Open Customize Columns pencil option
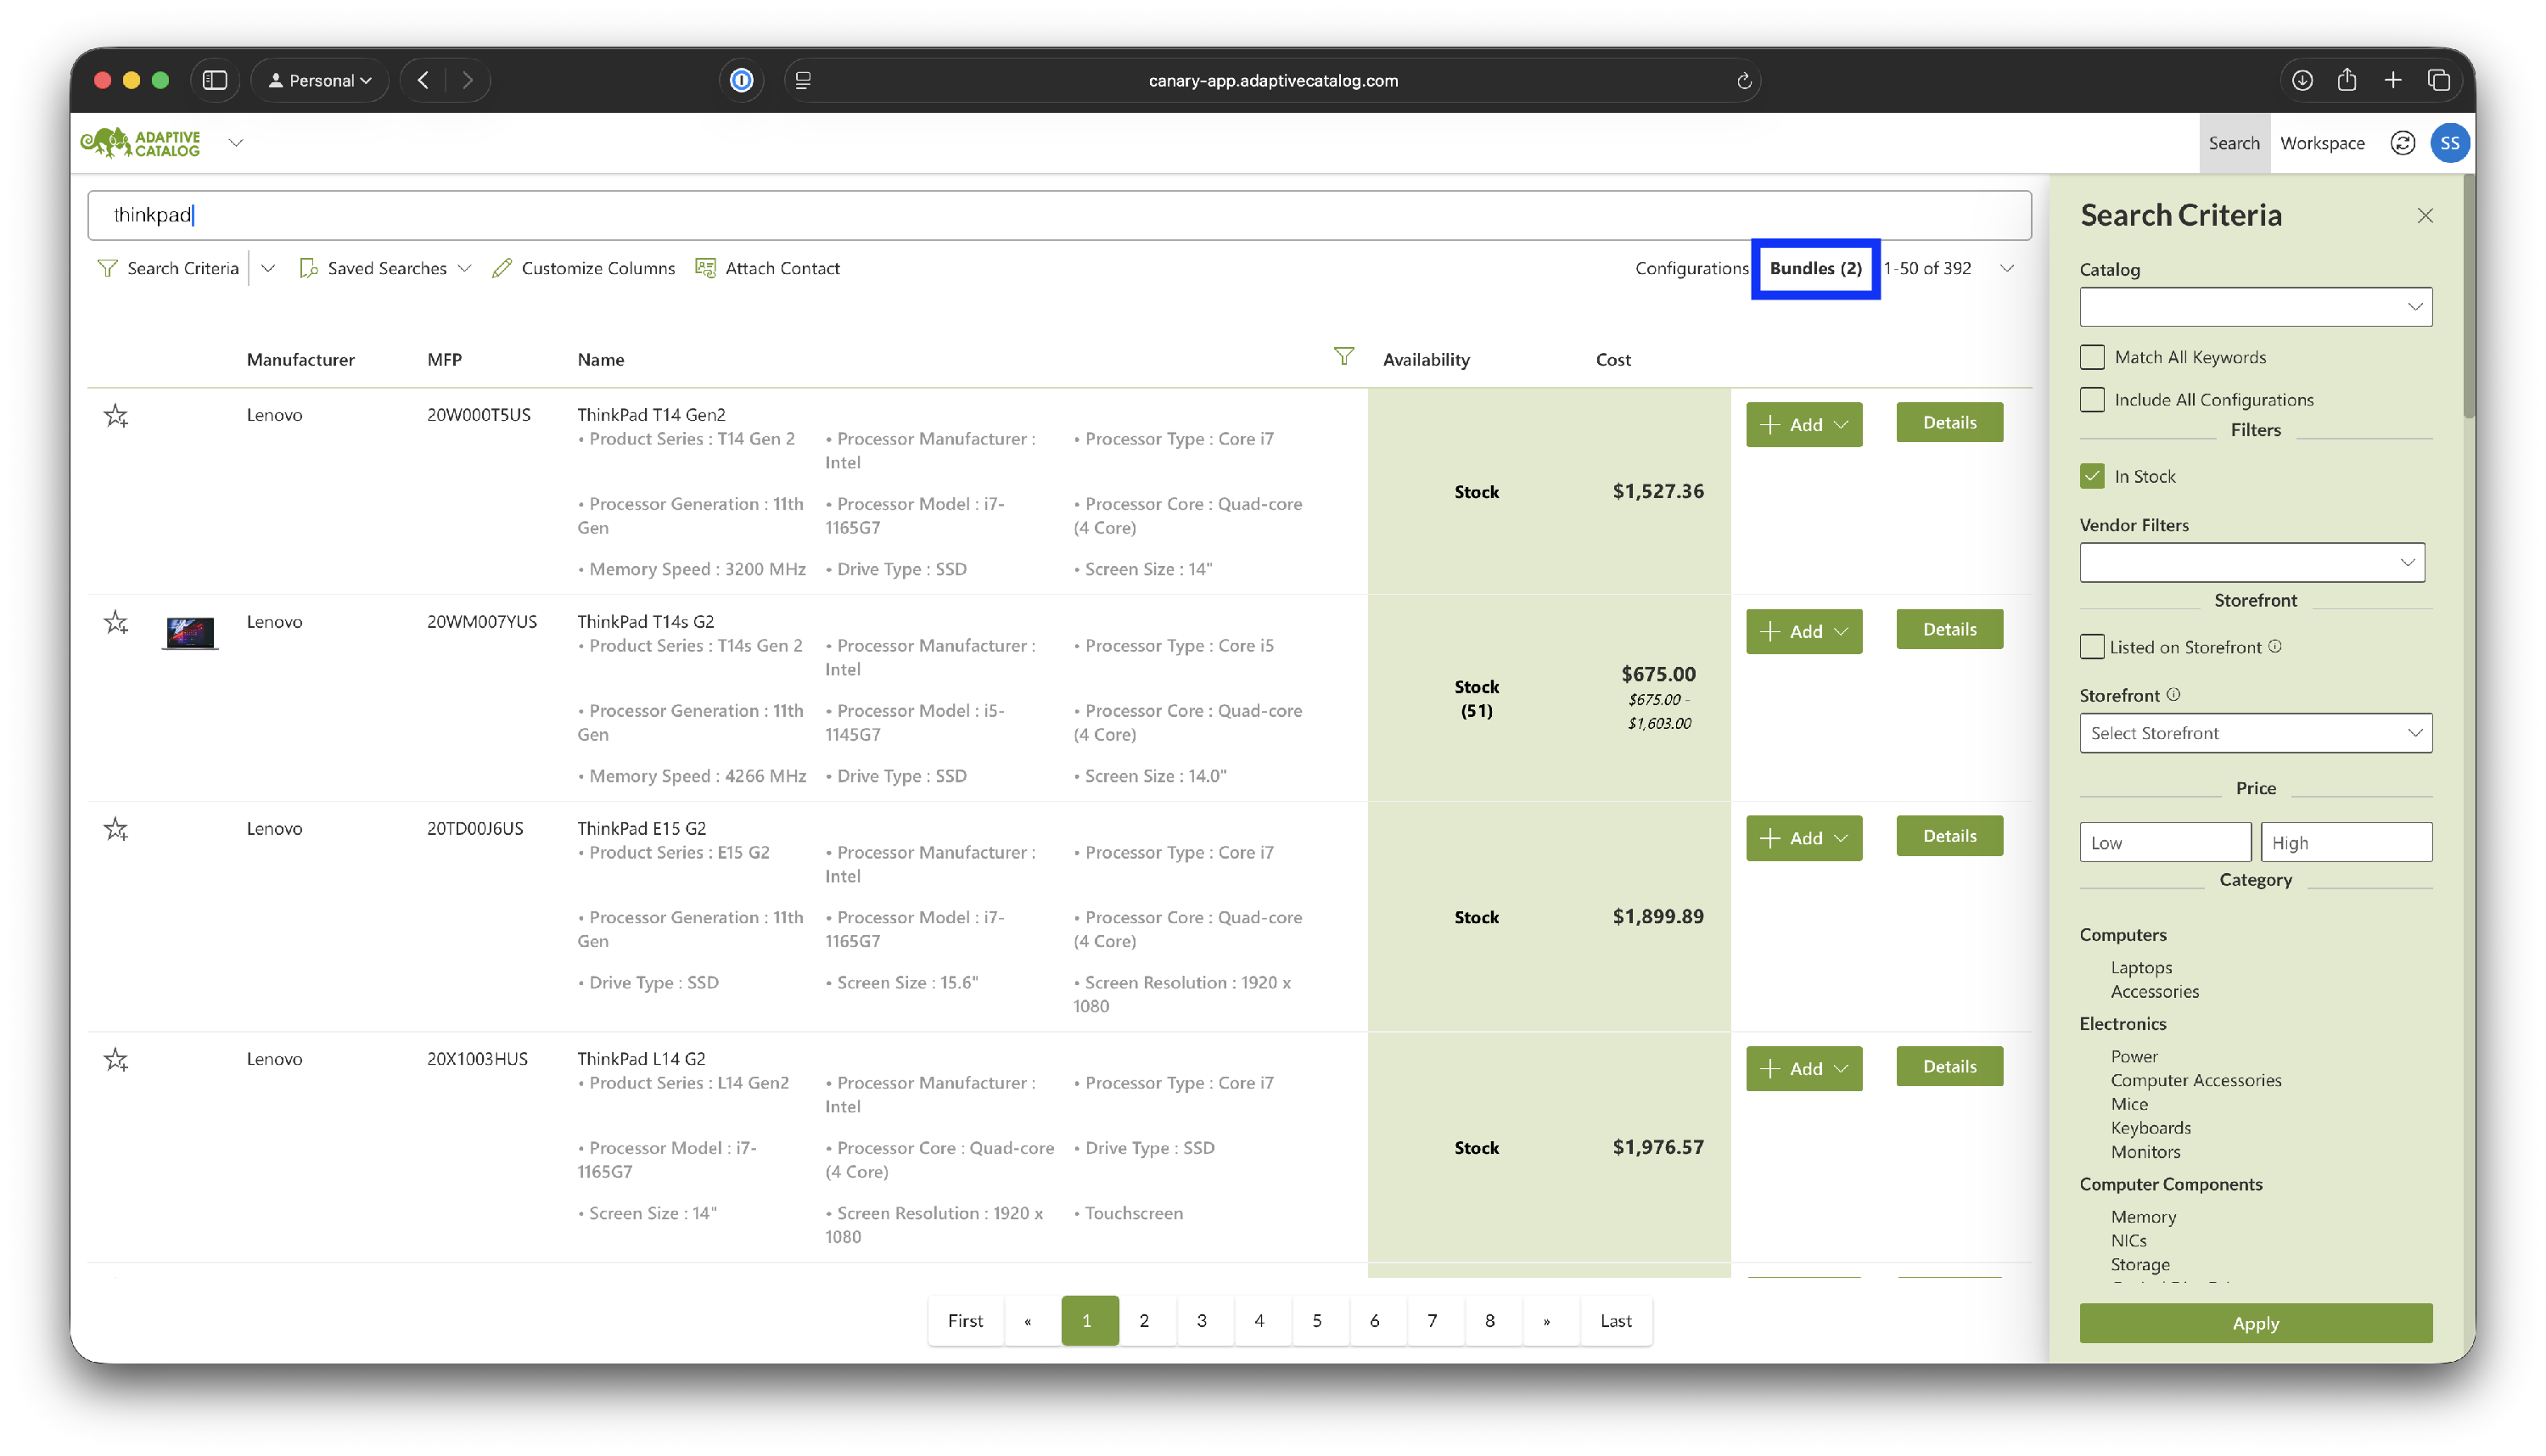The height and width of the screenshot is (1456, 2546). 584,268
